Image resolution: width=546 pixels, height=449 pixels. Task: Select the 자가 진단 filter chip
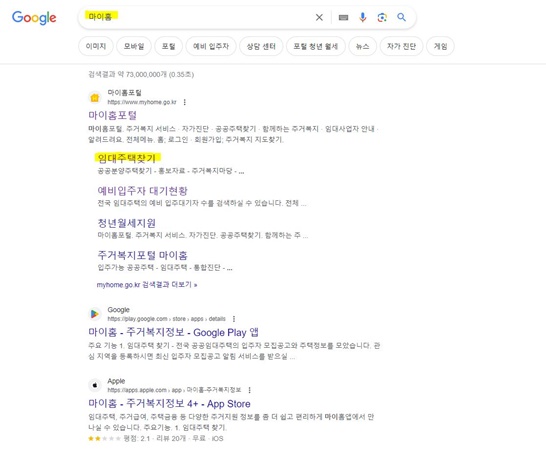401,46
